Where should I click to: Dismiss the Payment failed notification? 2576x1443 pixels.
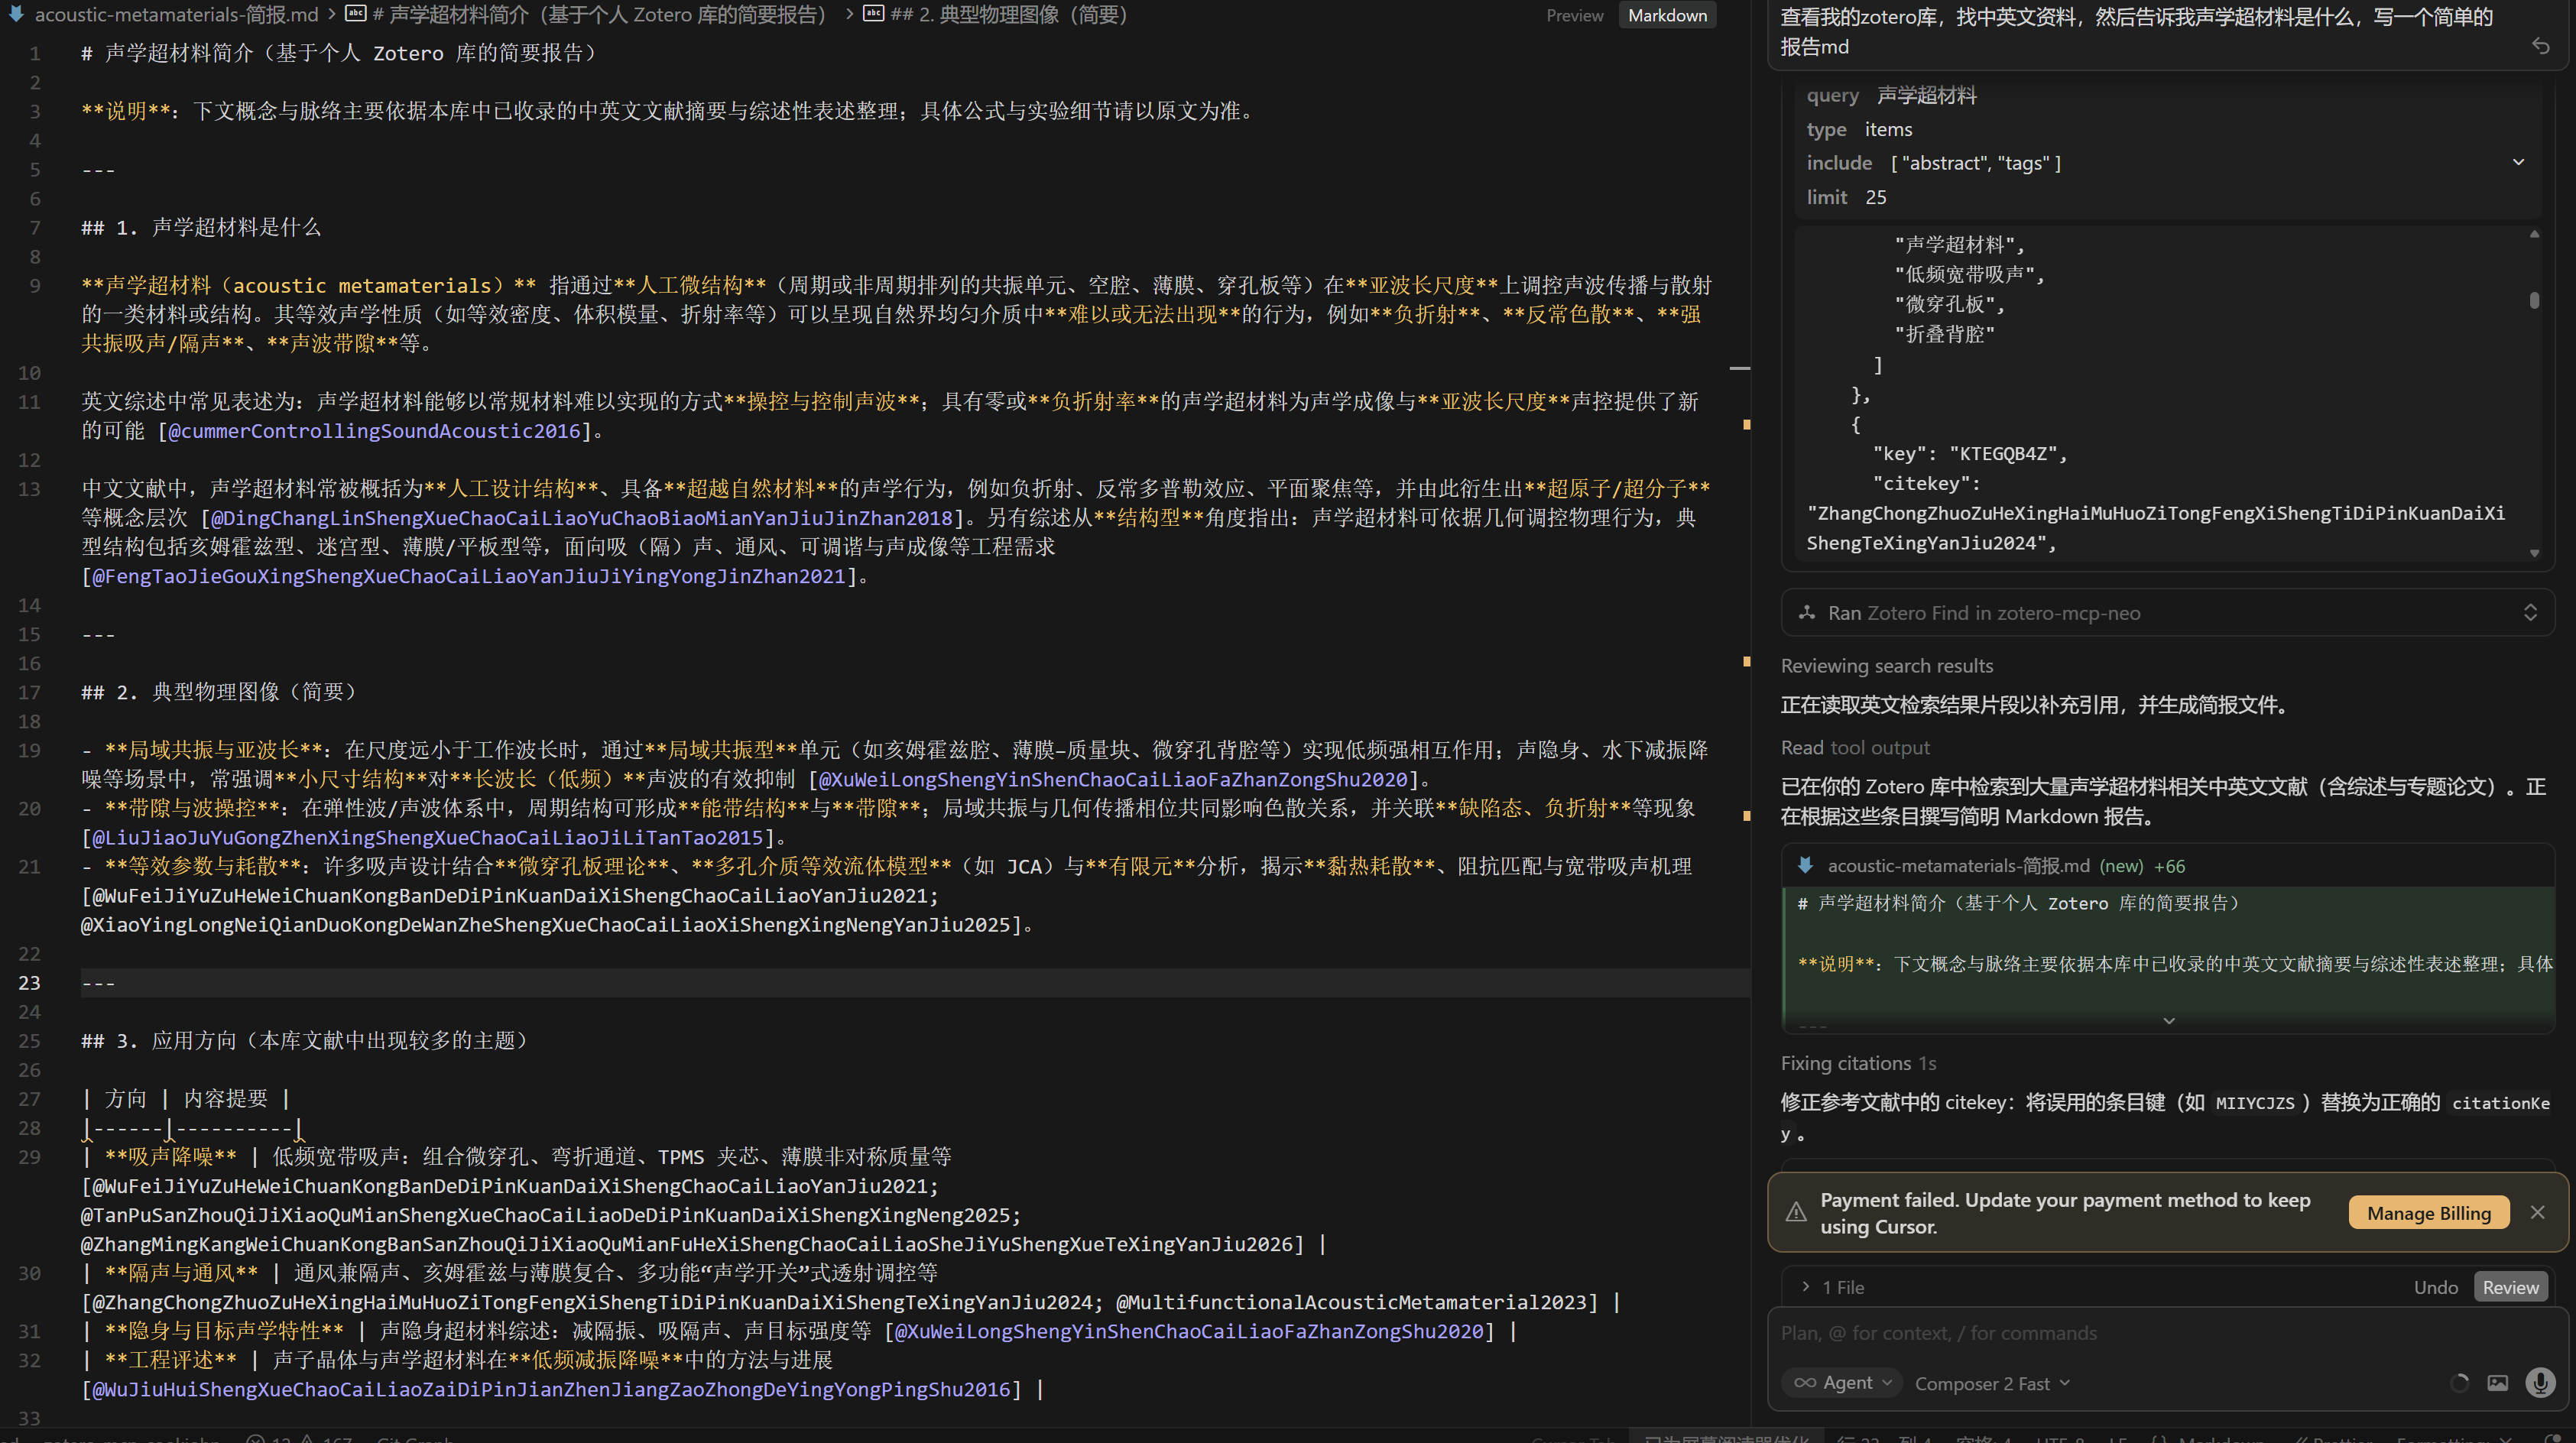coord(2537,1212)
